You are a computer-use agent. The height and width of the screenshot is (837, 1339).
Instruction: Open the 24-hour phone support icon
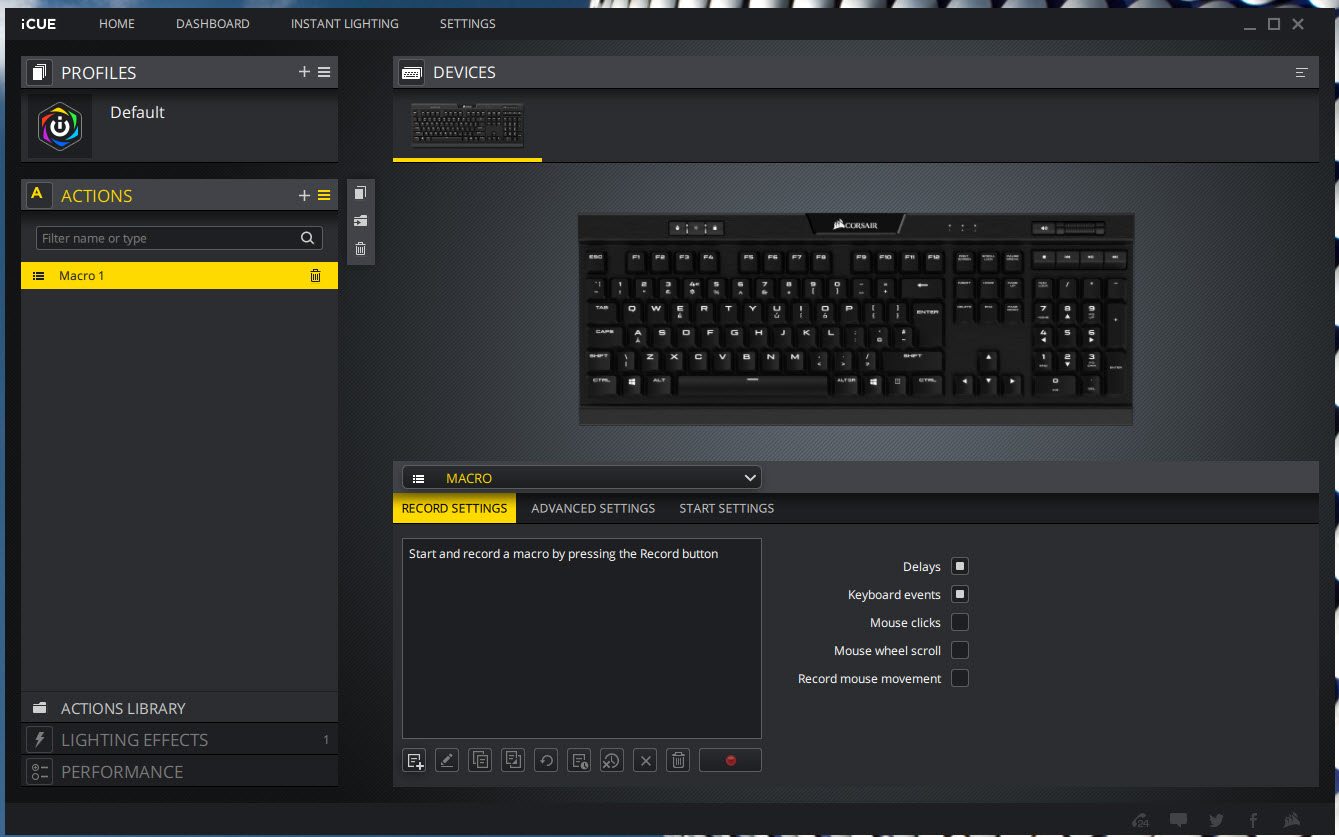pos(1141,820)
